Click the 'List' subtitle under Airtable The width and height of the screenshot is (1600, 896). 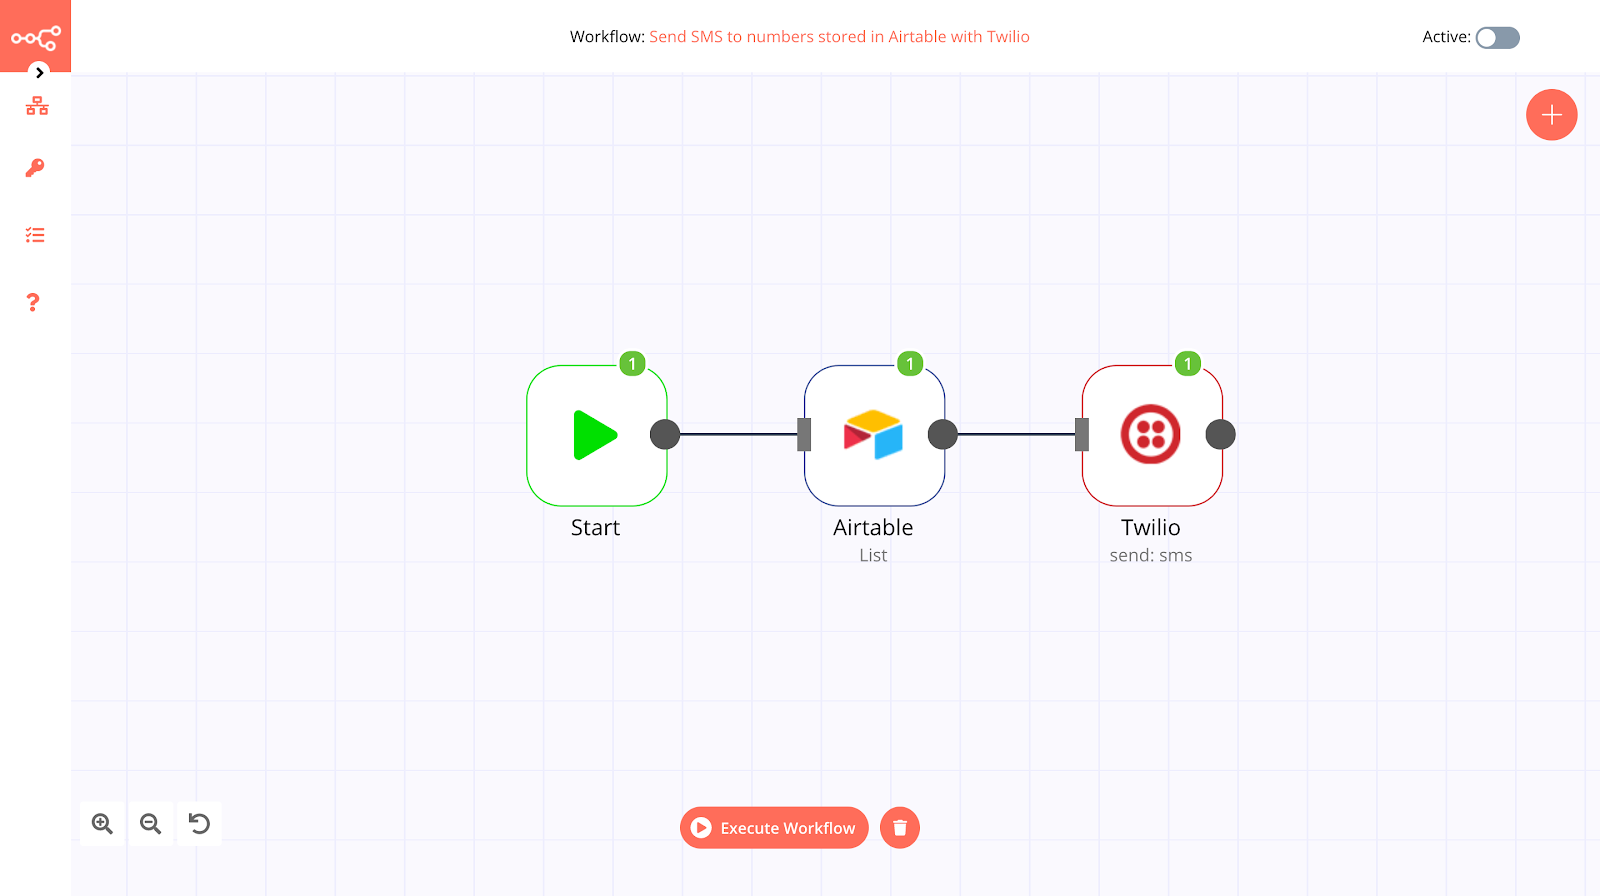[x=873, y=556]
